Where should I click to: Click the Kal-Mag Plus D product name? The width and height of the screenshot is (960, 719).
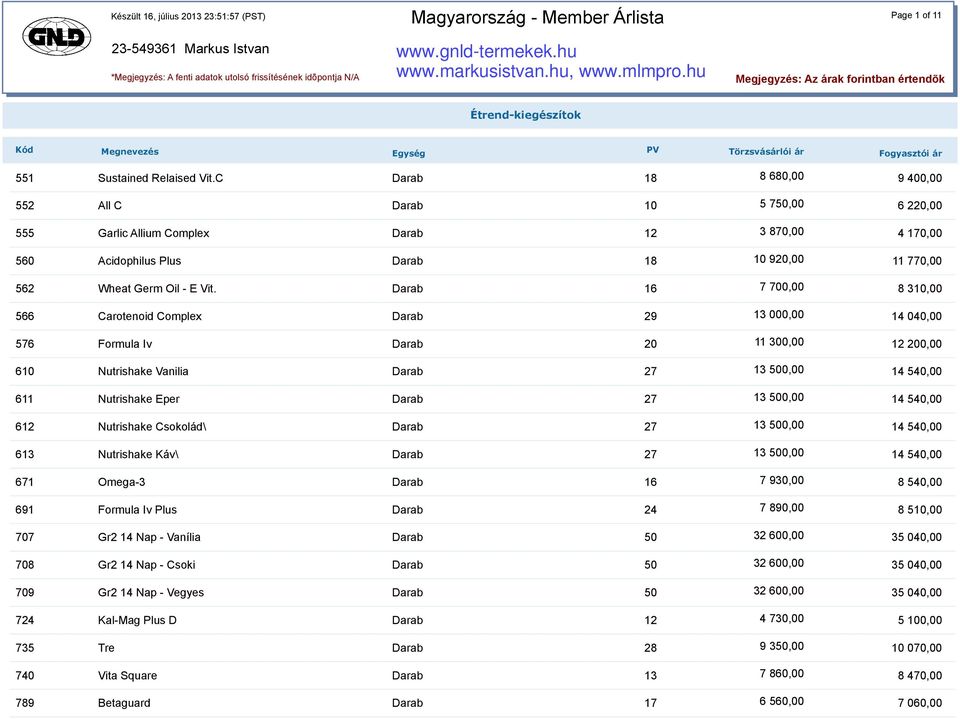137,620
